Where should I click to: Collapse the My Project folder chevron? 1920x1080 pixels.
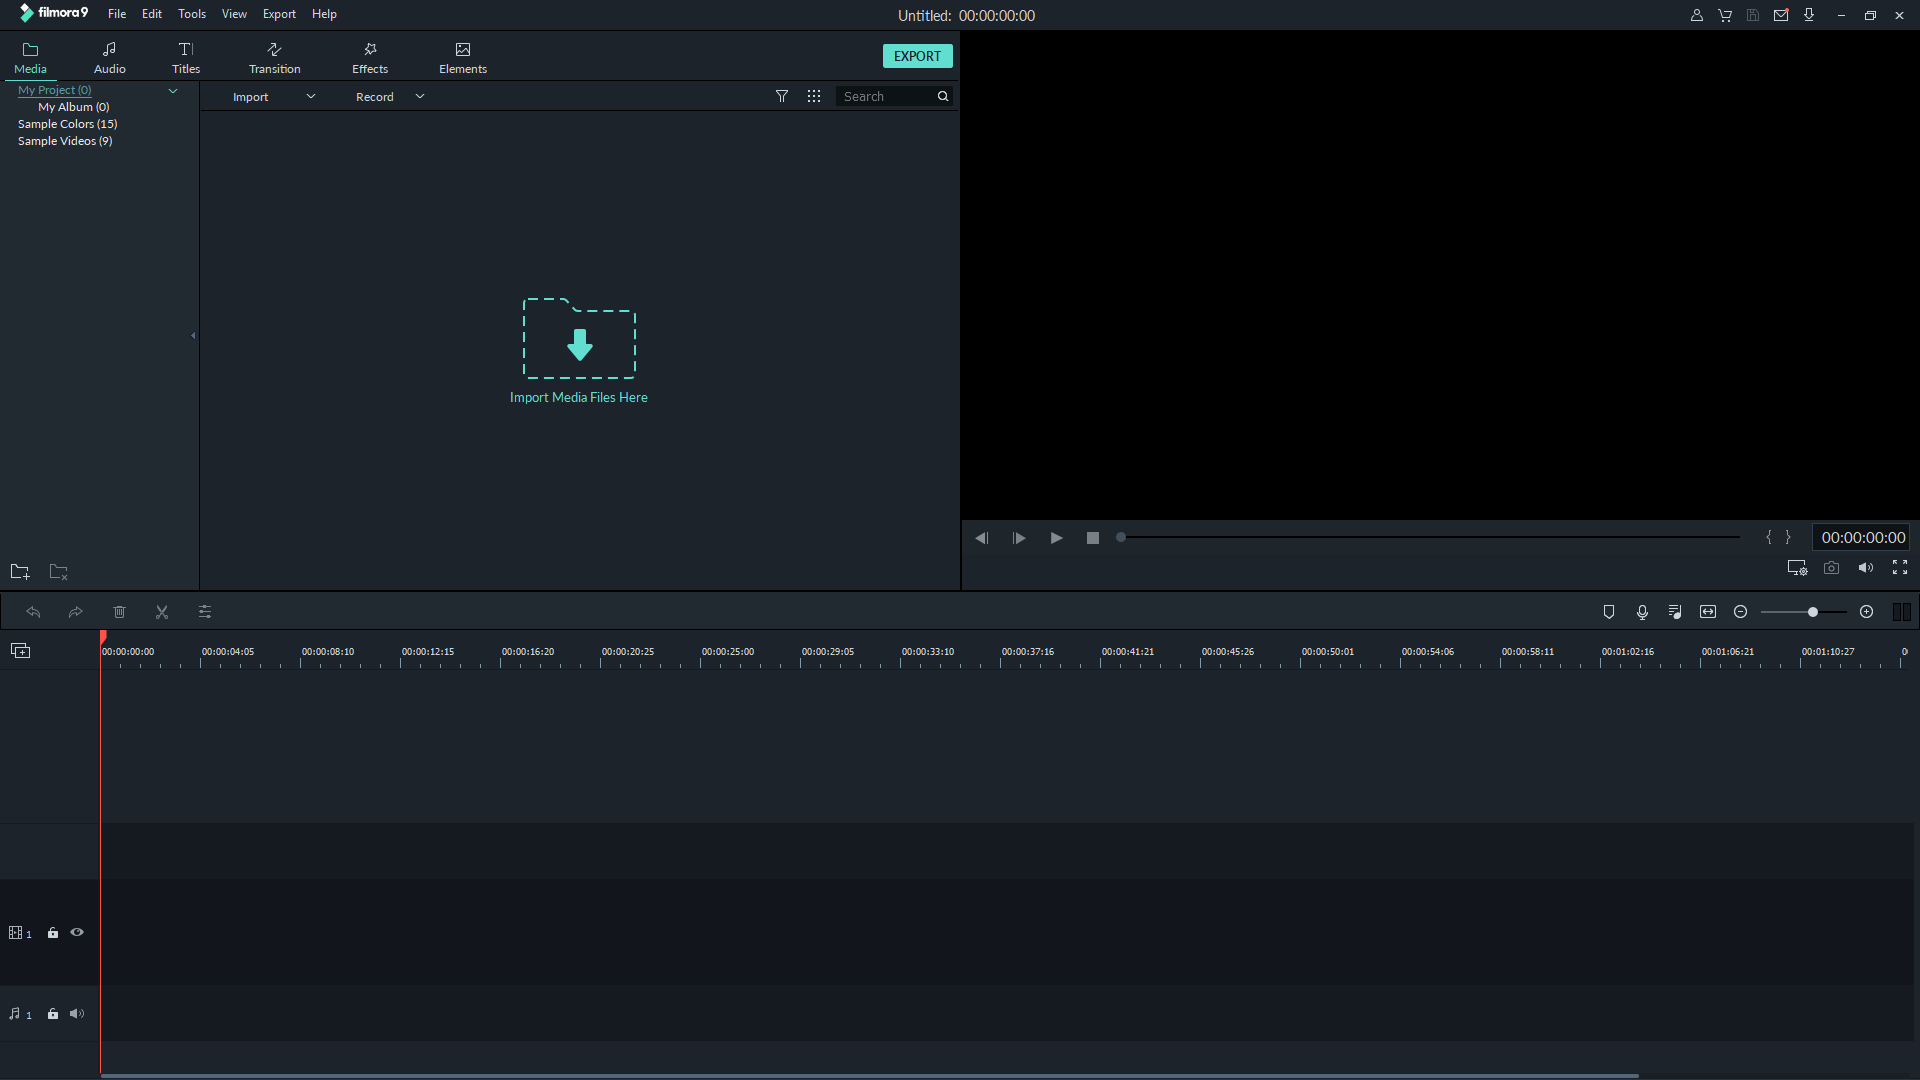point(173,91)
